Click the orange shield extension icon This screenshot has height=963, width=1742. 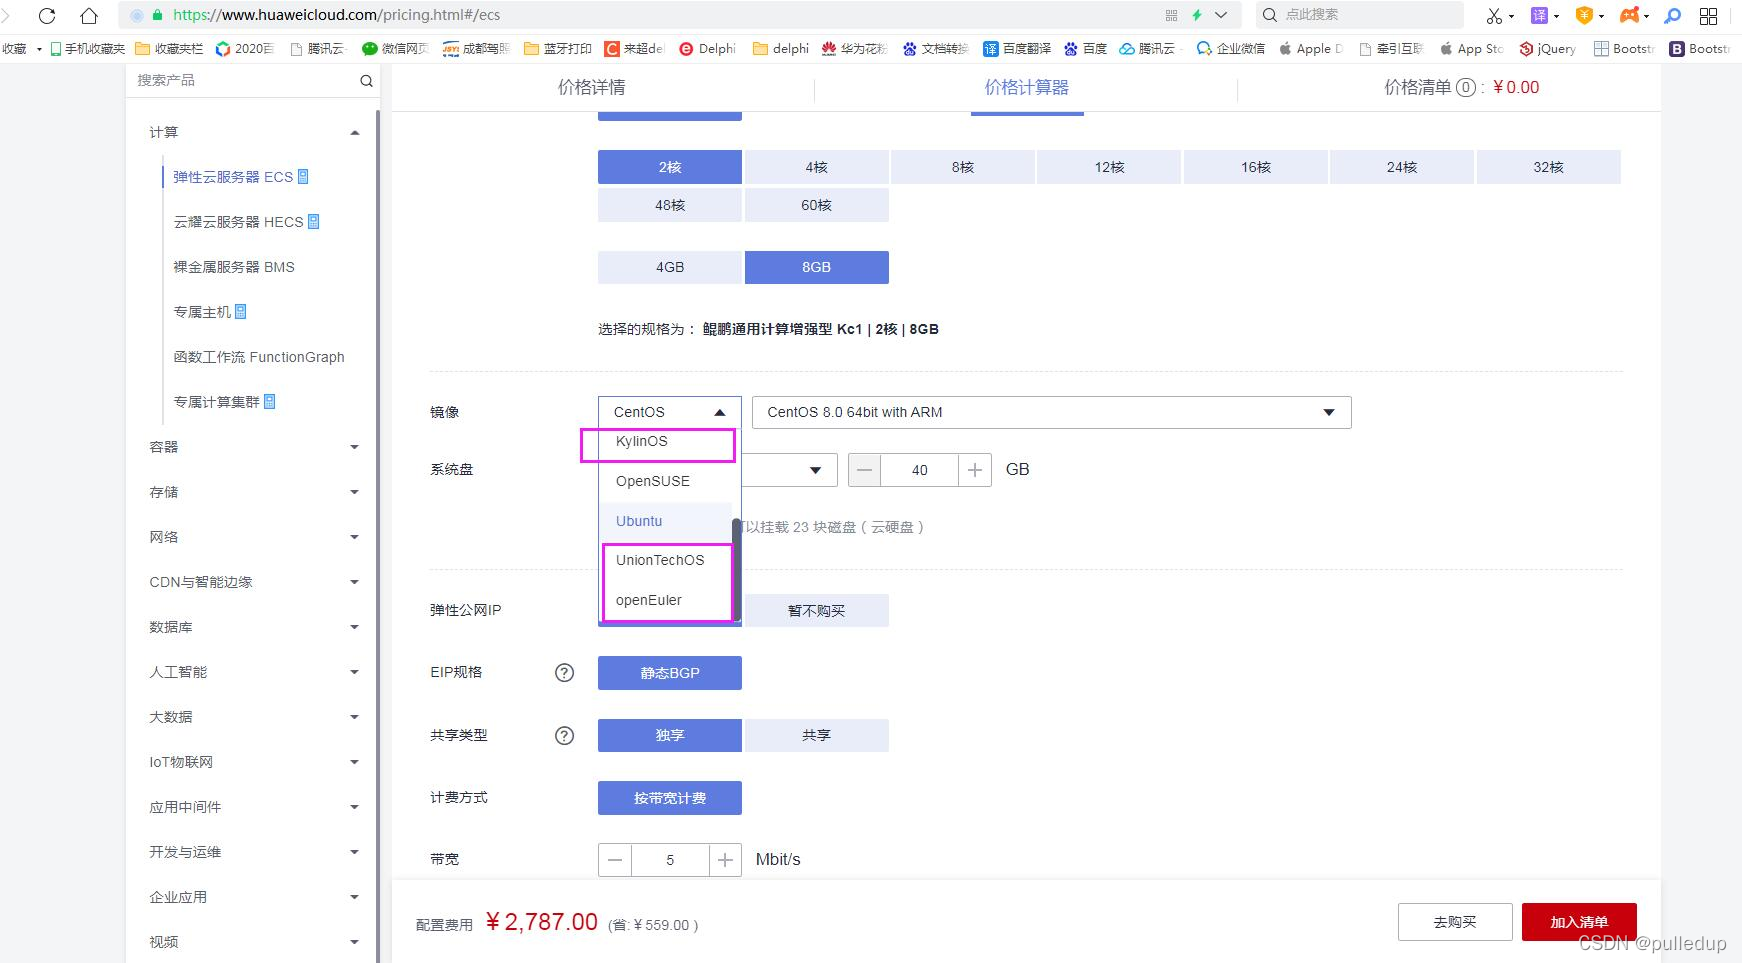click(x=1584, y=15)
